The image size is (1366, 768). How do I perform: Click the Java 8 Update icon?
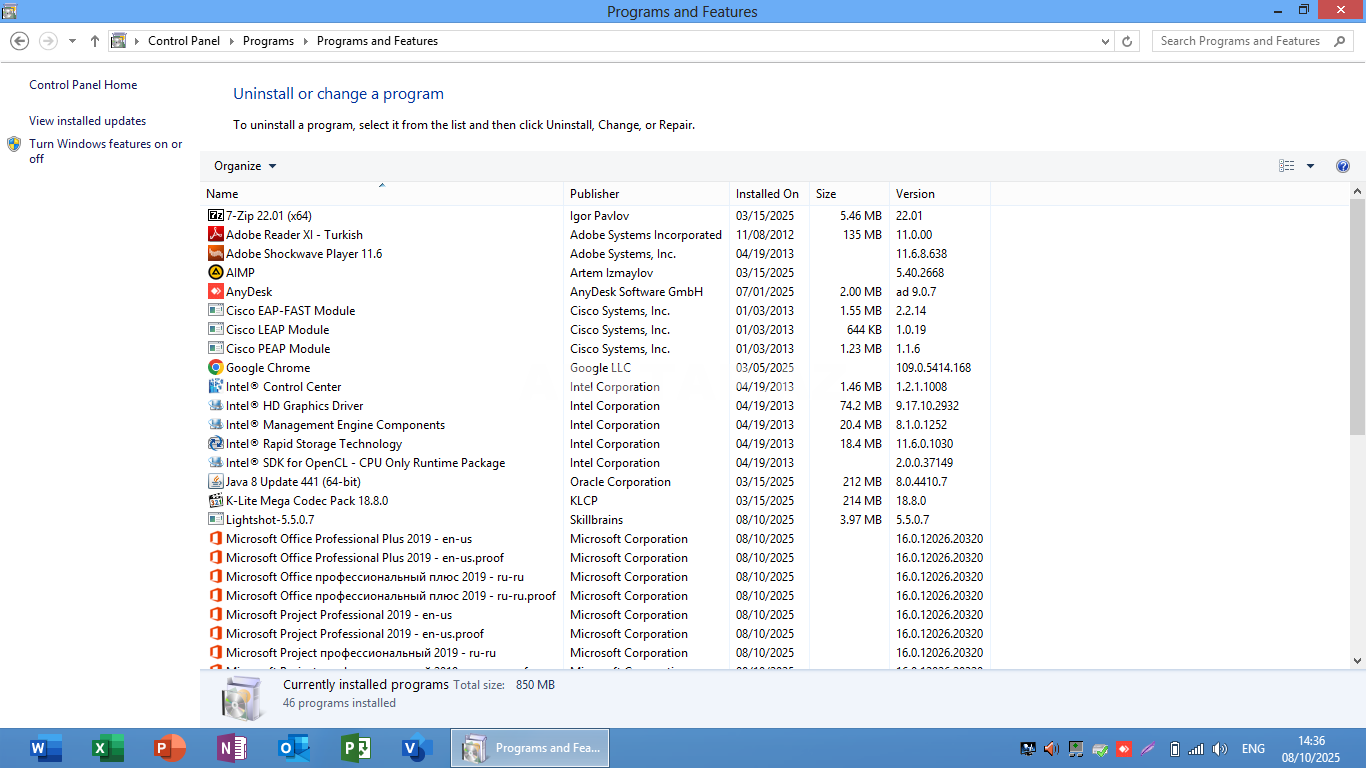[215, 481]
